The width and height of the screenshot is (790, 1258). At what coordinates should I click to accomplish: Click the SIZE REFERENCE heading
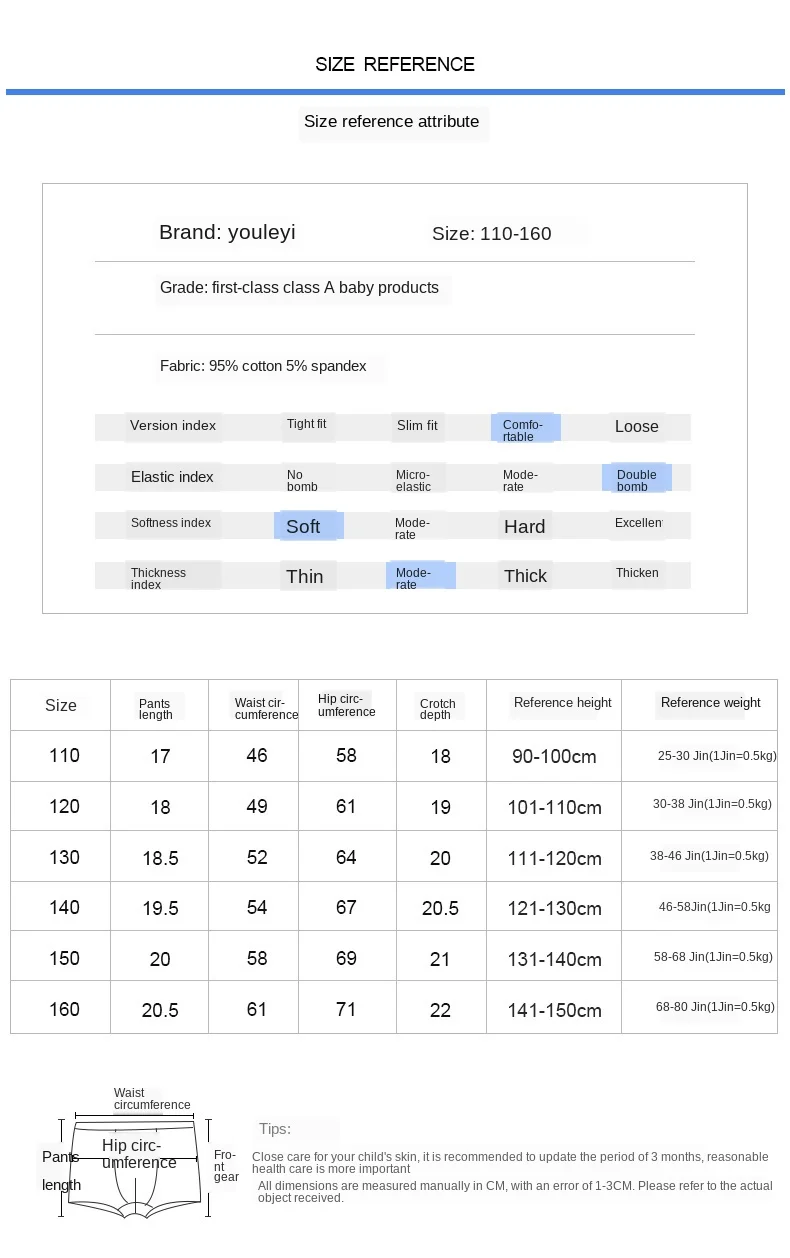394,65
